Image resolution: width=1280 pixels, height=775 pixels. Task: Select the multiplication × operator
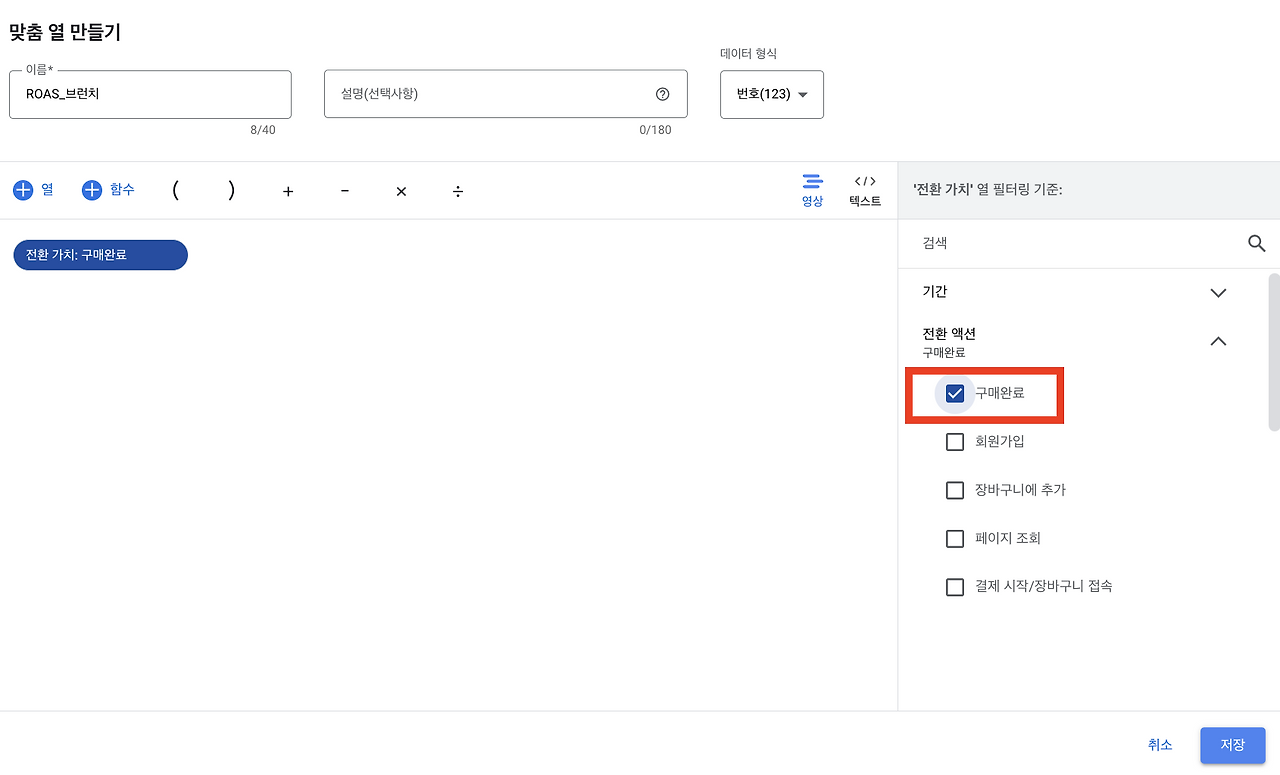(x=400, y=191)
